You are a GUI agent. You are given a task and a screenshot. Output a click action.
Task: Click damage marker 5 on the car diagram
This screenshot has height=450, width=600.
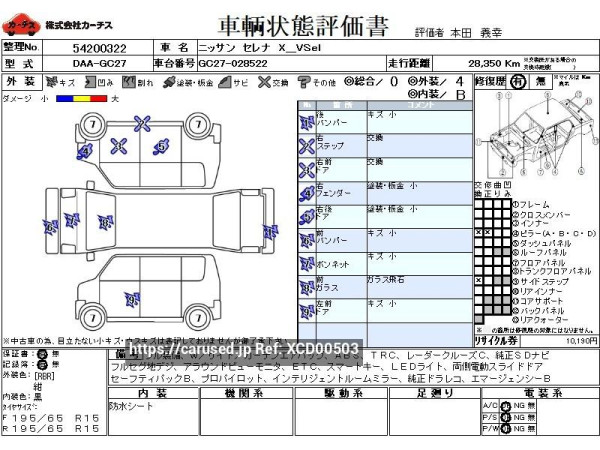(x=161, y=146)
